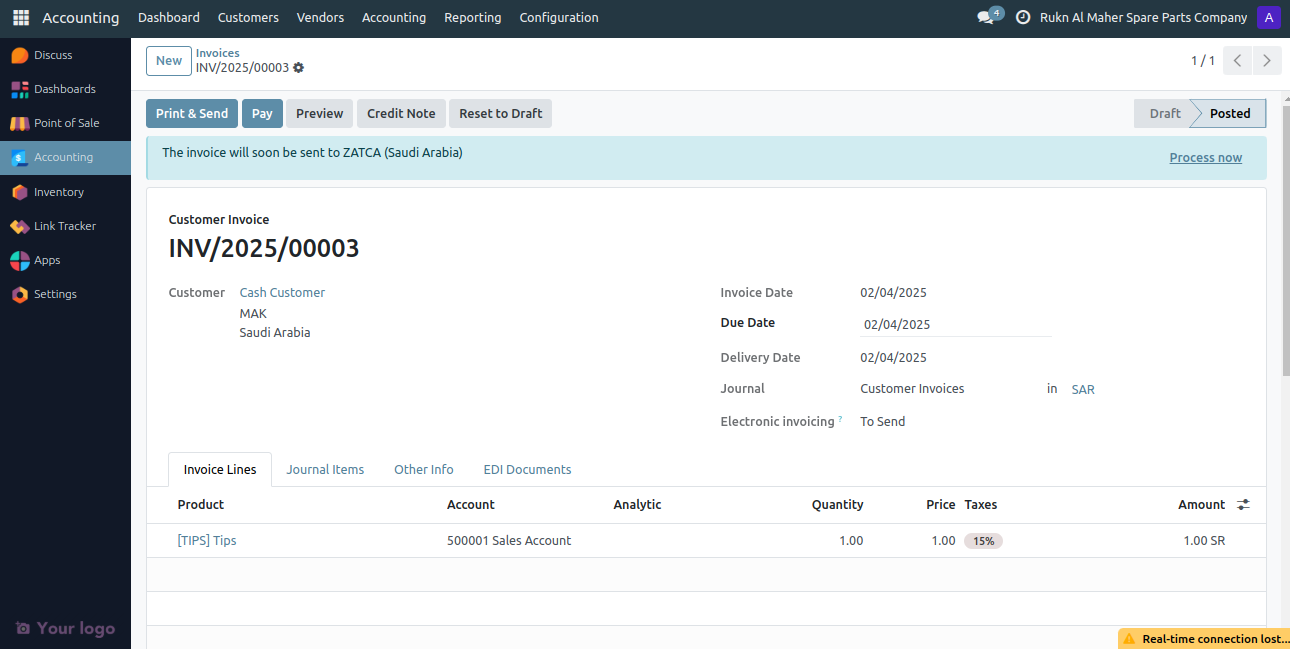Screen dimensions: 1290x649
Task: Open the optional columns selector beside Amount
Action: [1243, 504]
